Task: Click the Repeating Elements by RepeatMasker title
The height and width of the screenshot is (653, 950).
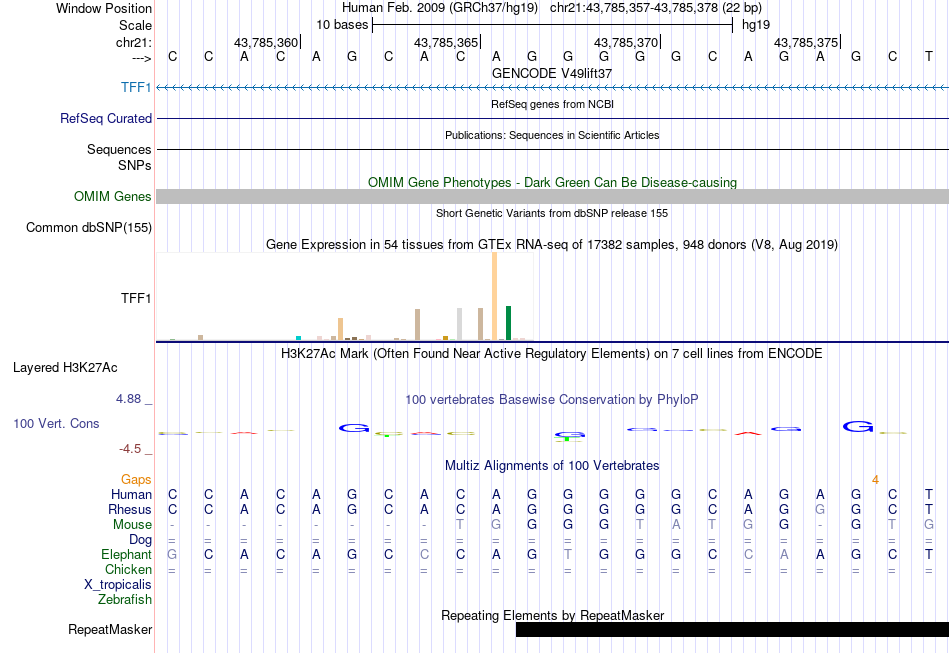Action: point(552,615)
